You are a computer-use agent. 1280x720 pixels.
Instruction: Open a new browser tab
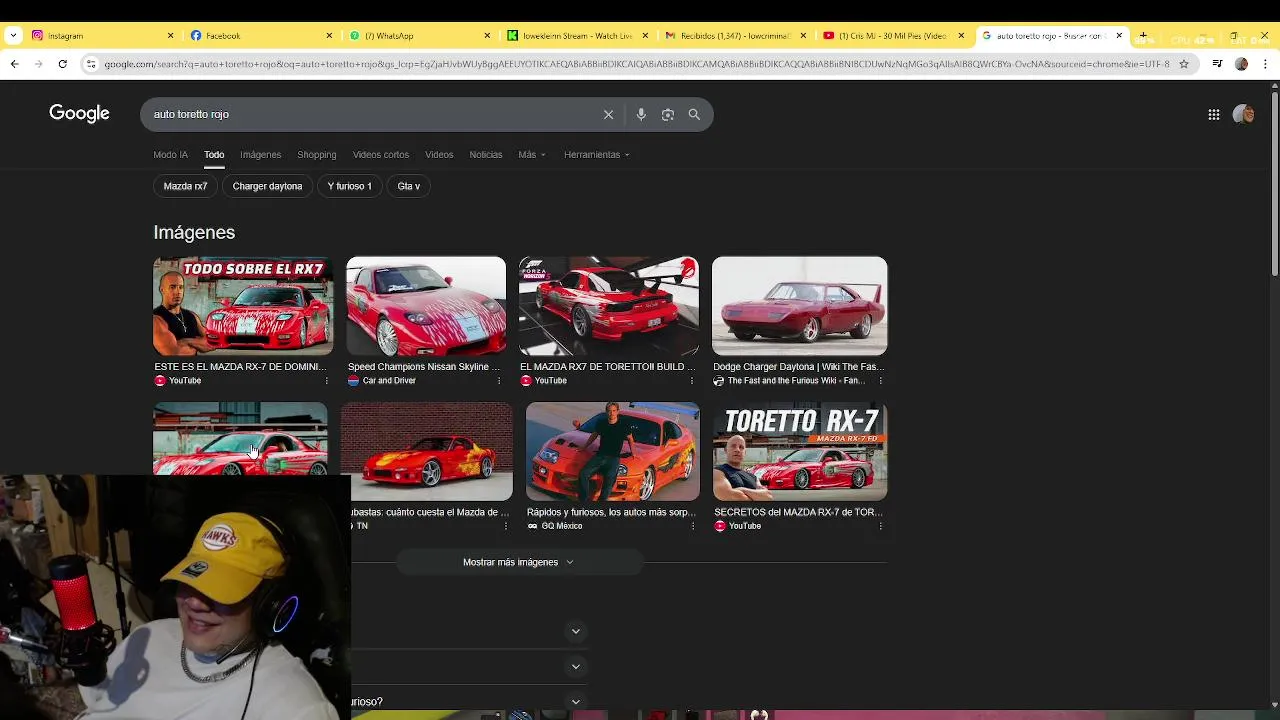[1143, 36]
